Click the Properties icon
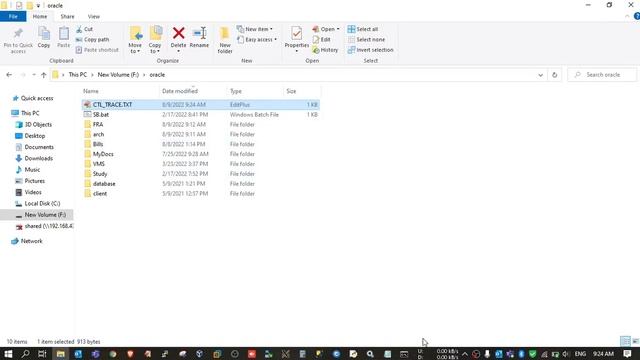Screen dimensions: 640x360 pyautogui.click(x=297, y=34)
